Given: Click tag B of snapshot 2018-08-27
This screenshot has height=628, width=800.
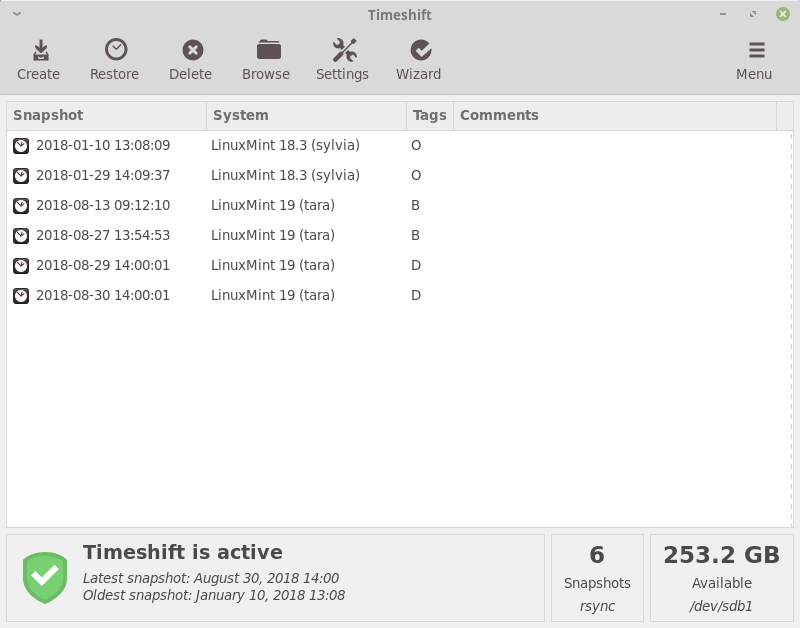Looking at the screenshot, I should click(x=415, y=235).
